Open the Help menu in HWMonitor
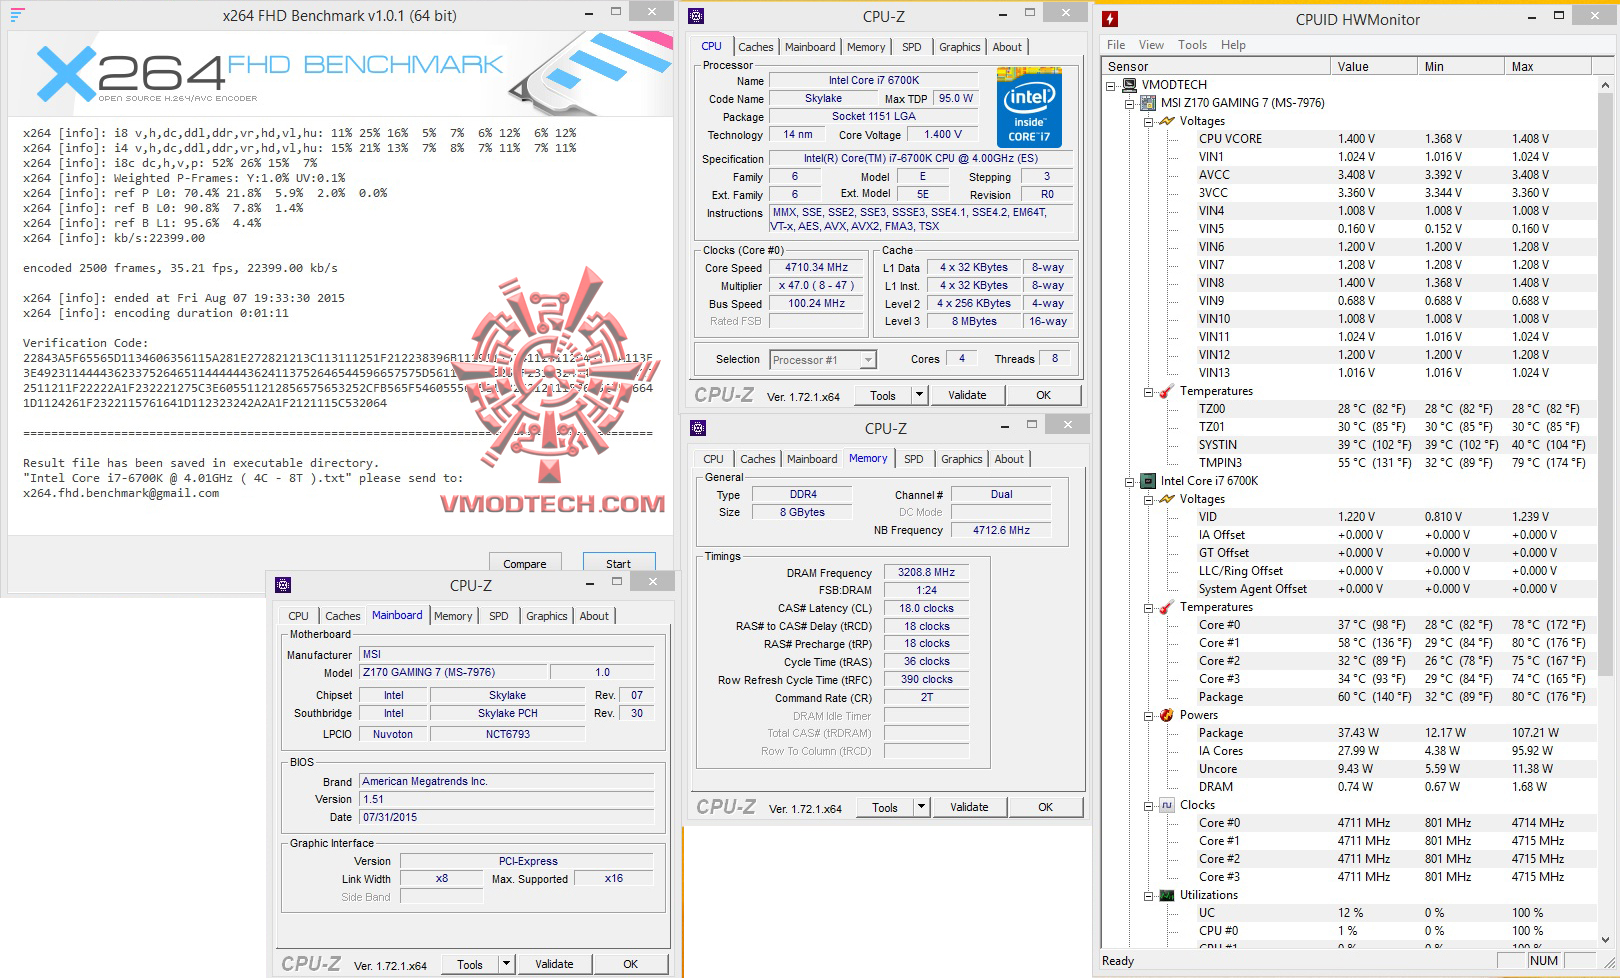 click(1233, 45)
